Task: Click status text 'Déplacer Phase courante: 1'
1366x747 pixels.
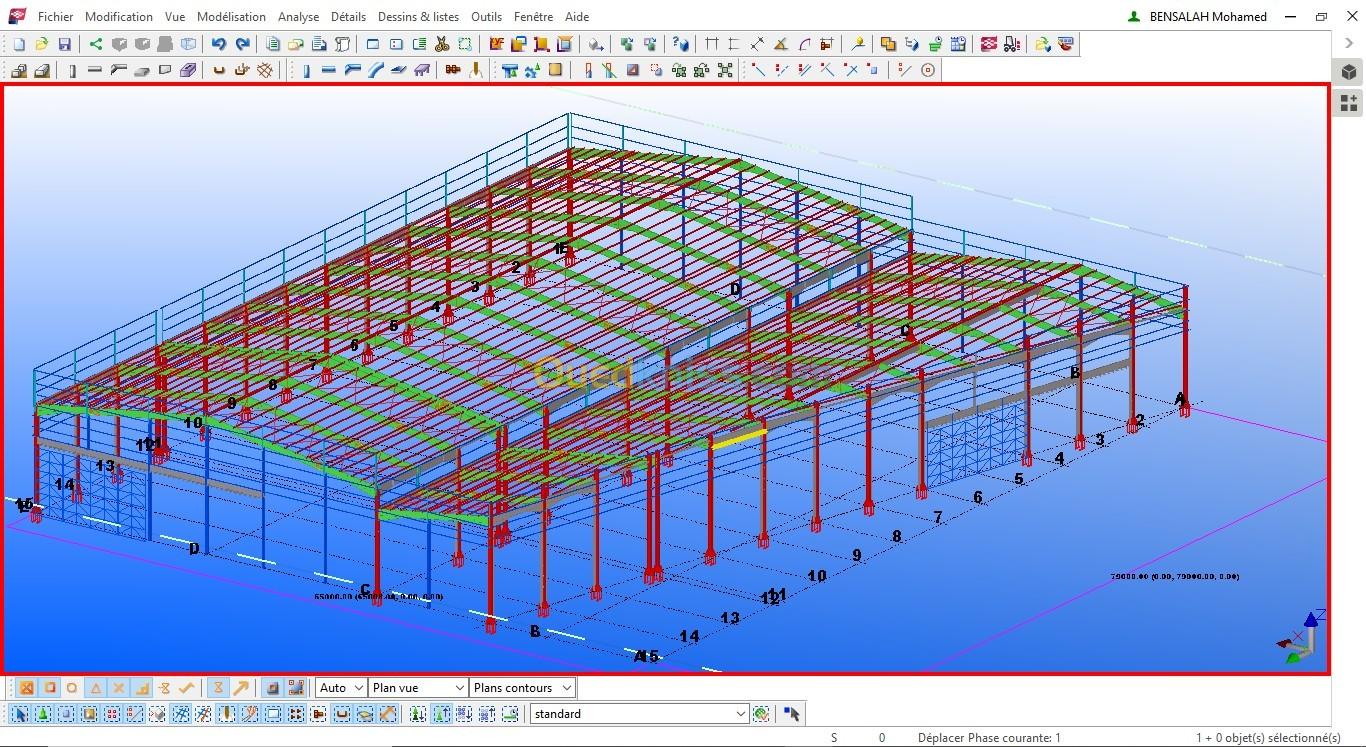Action: (989, 738)
